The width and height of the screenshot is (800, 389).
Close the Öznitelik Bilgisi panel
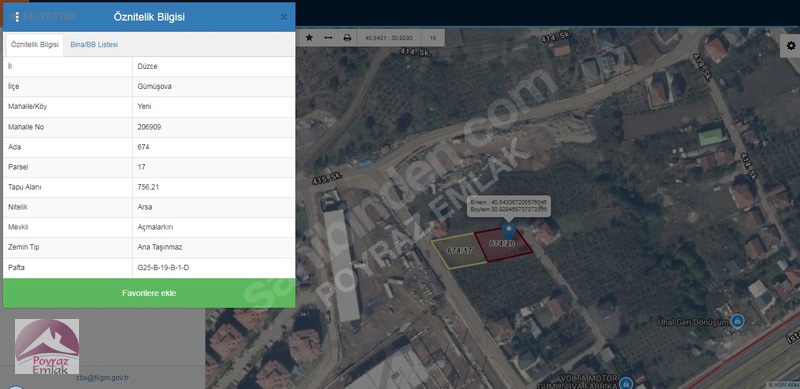(284, 17)
